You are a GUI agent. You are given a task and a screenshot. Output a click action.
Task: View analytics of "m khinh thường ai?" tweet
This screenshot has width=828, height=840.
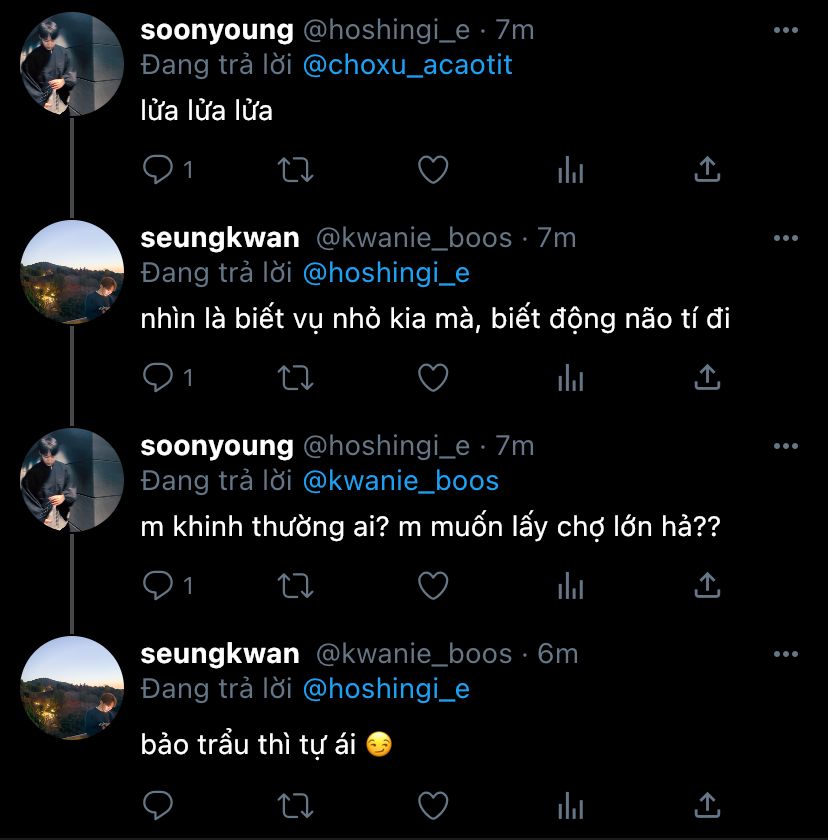[x=570, y=586]
